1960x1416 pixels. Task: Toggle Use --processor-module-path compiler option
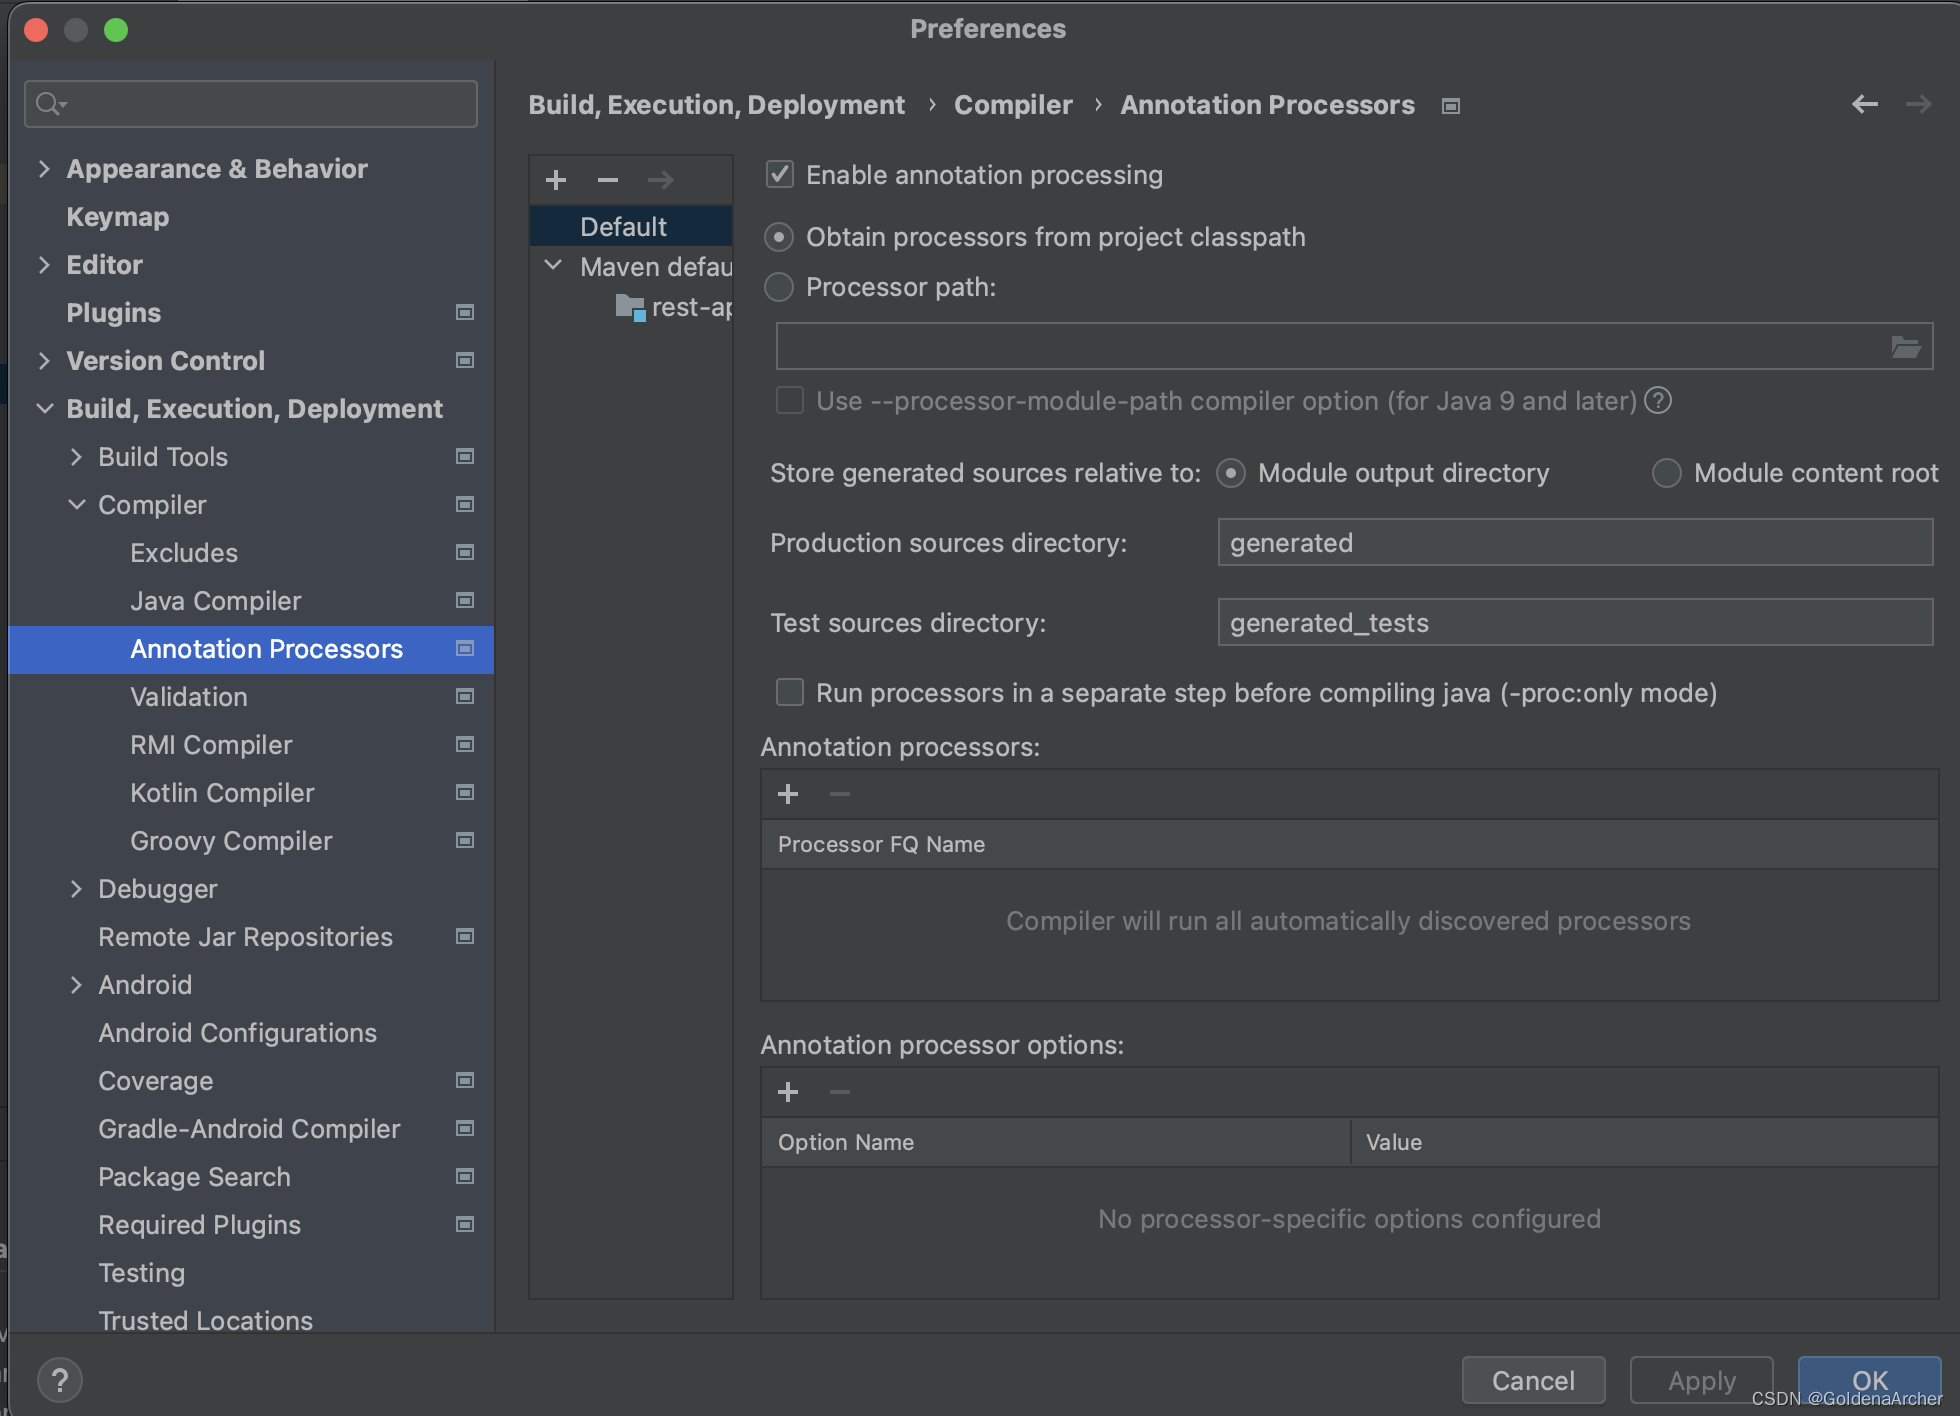click(x=790, y=400)
